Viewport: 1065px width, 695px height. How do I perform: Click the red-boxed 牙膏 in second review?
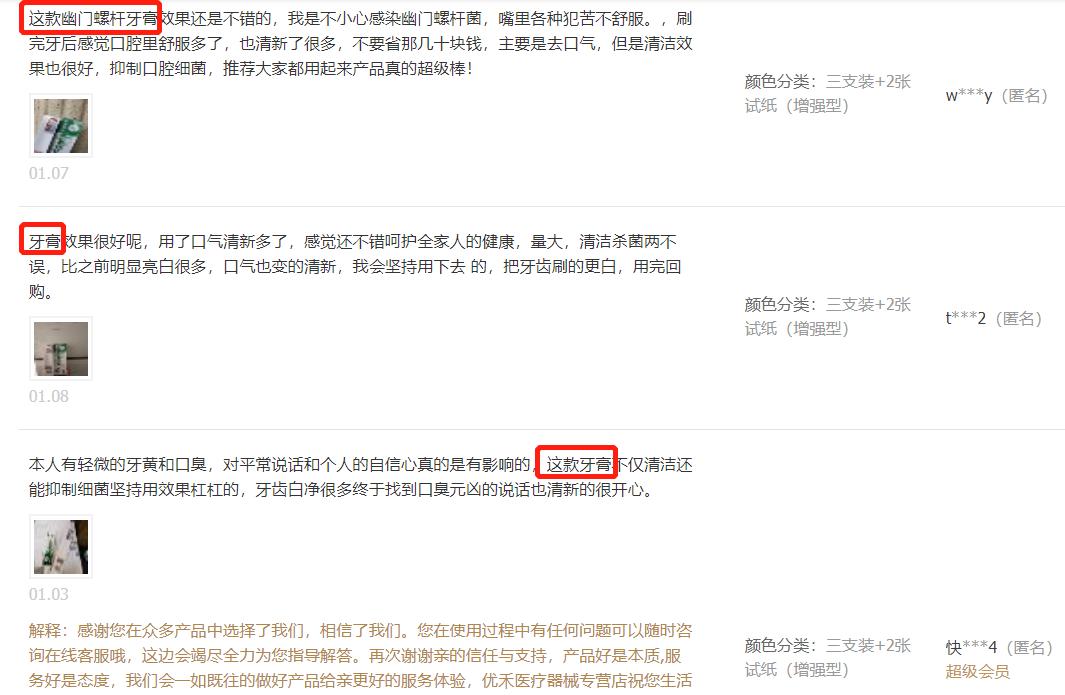click(x=44, y=241)
